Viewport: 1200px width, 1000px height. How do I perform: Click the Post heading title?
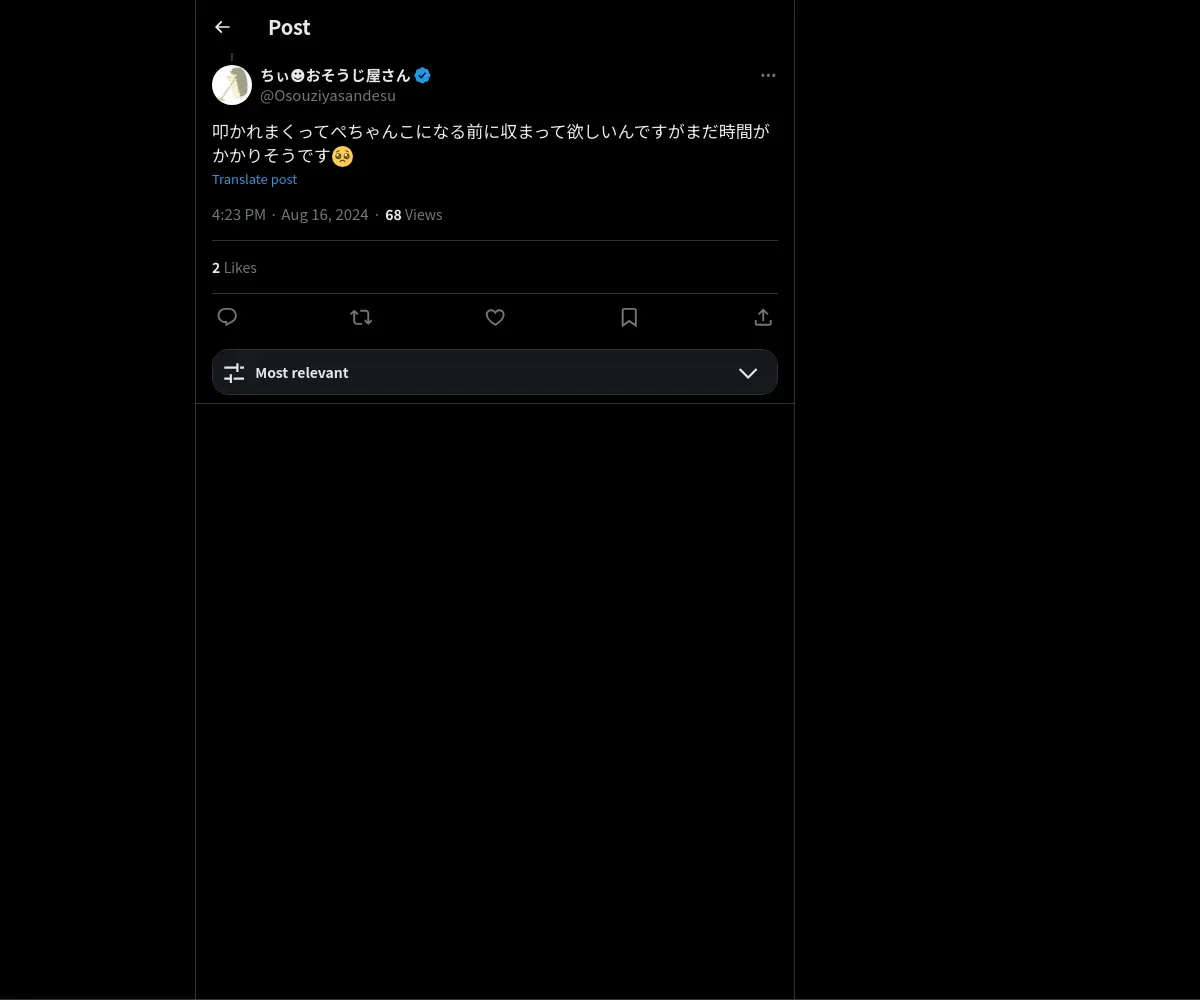(289, 27)
